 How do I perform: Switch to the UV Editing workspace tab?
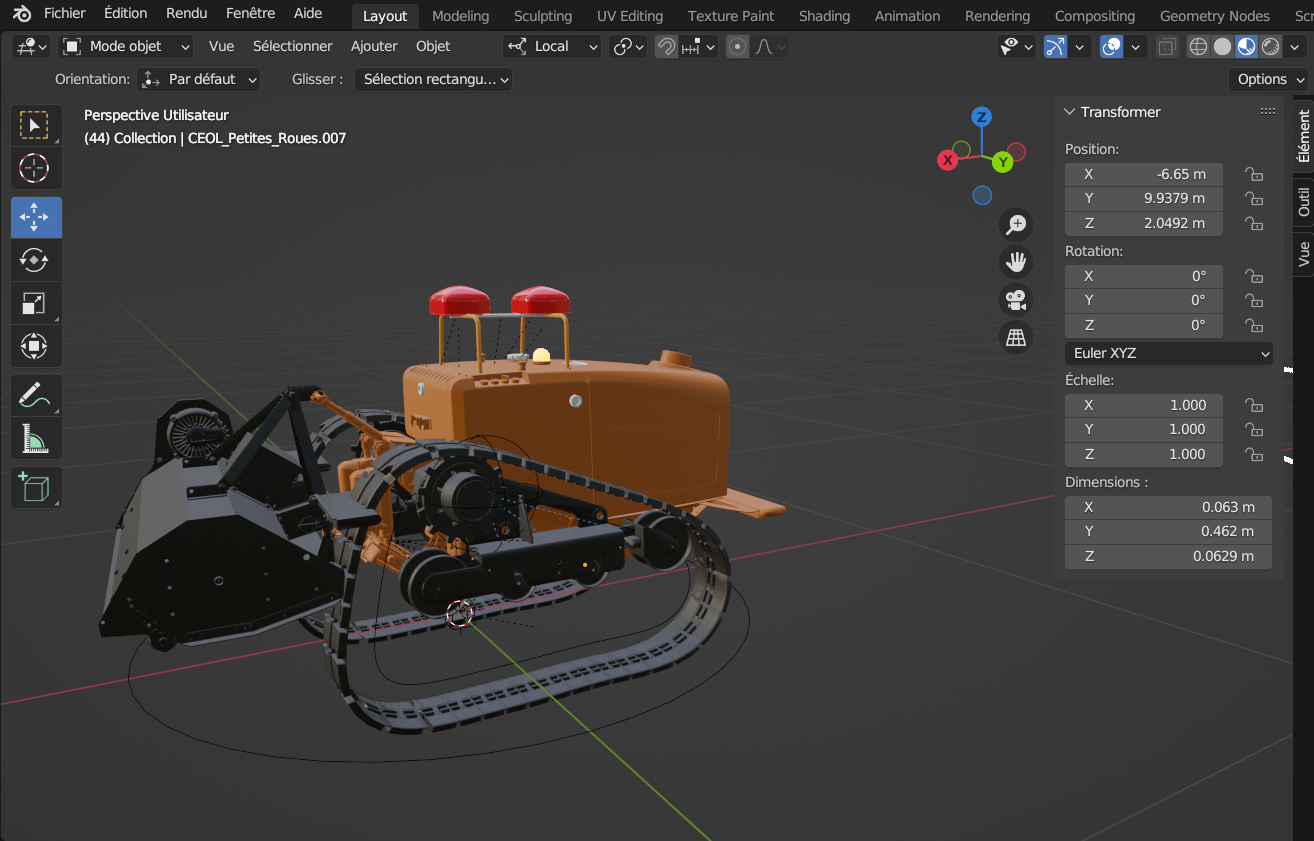coord(630,16)
